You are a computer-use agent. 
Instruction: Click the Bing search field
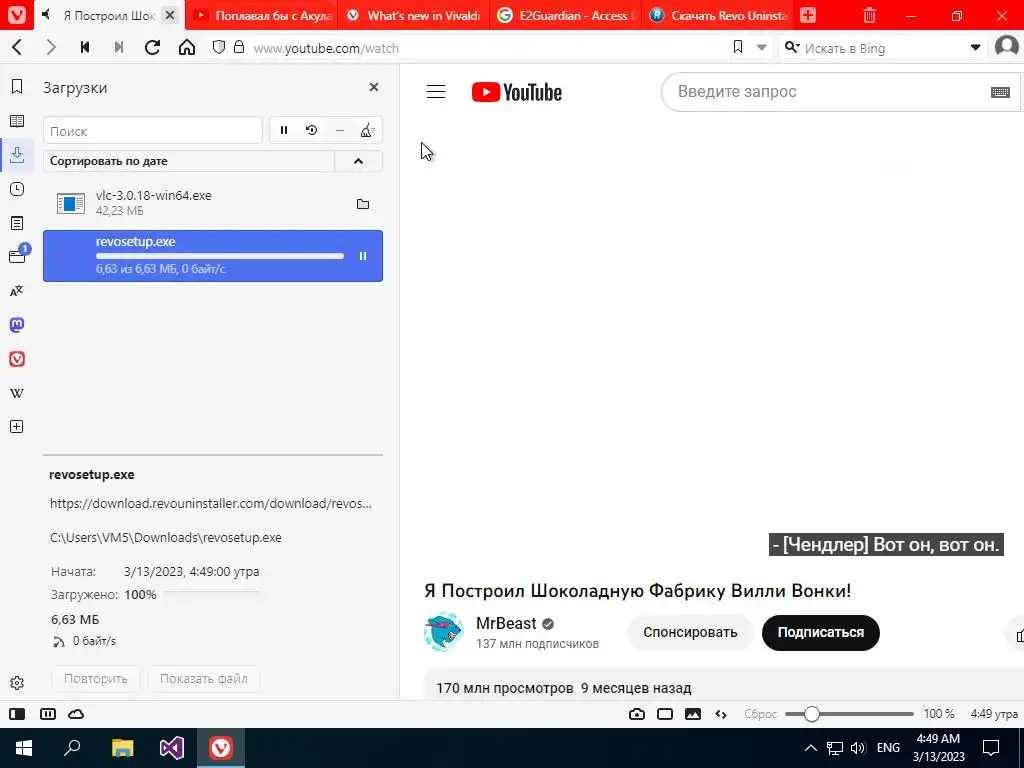pyautogui.click(x=882, y=48)
